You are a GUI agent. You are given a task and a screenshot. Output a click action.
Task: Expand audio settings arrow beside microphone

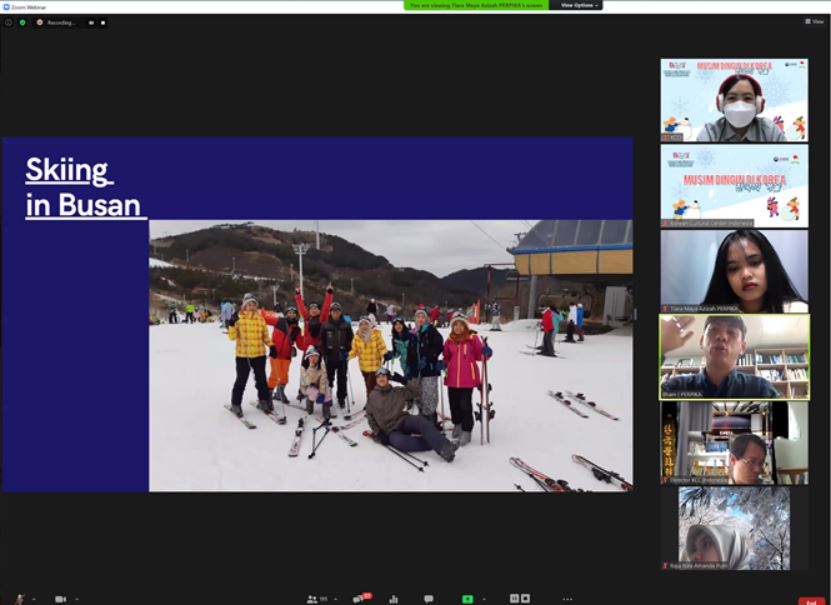coord(34,599)
